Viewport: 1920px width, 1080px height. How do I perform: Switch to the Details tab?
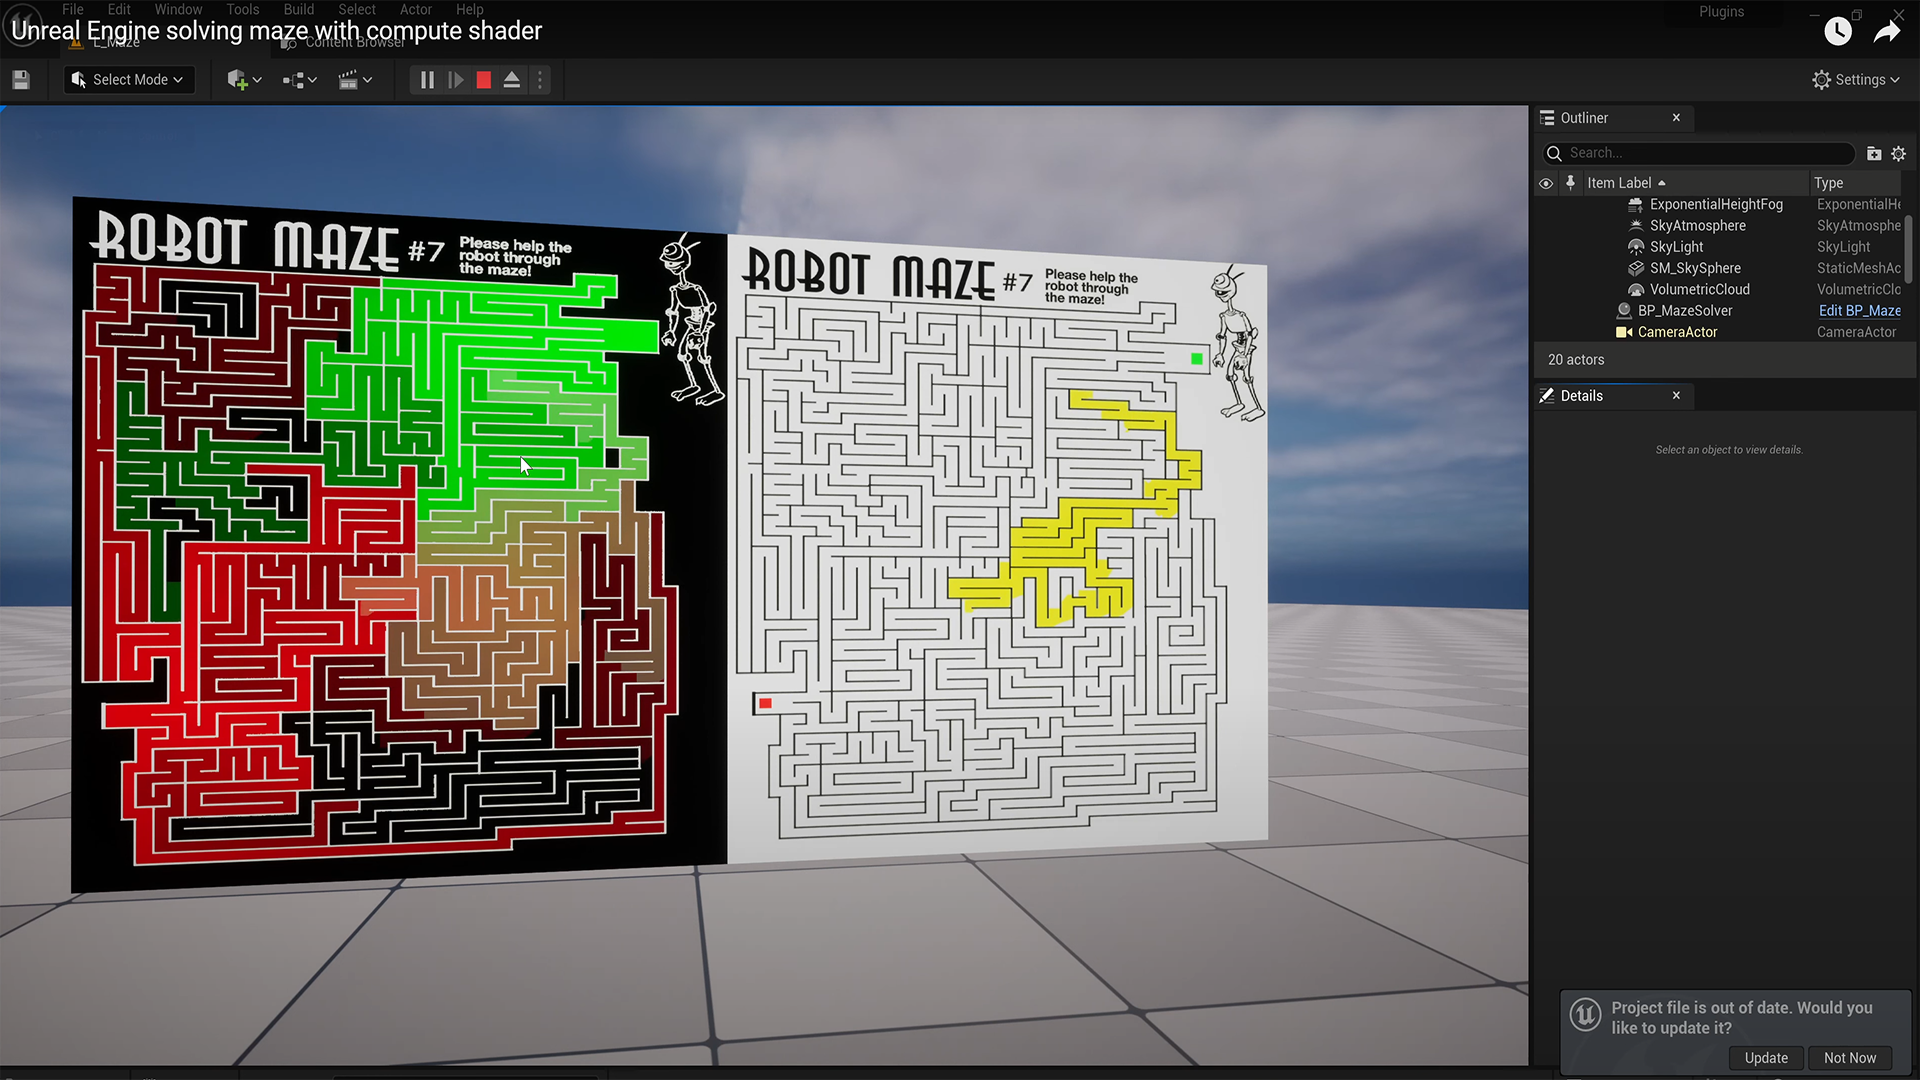pyautogui.click(x=1581, y=396)
